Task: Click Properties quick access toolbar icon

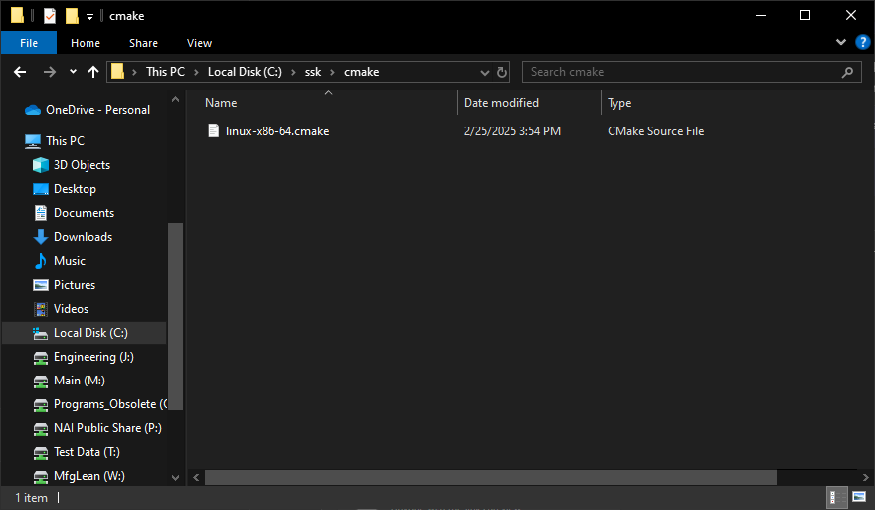Action: point(50,16)
